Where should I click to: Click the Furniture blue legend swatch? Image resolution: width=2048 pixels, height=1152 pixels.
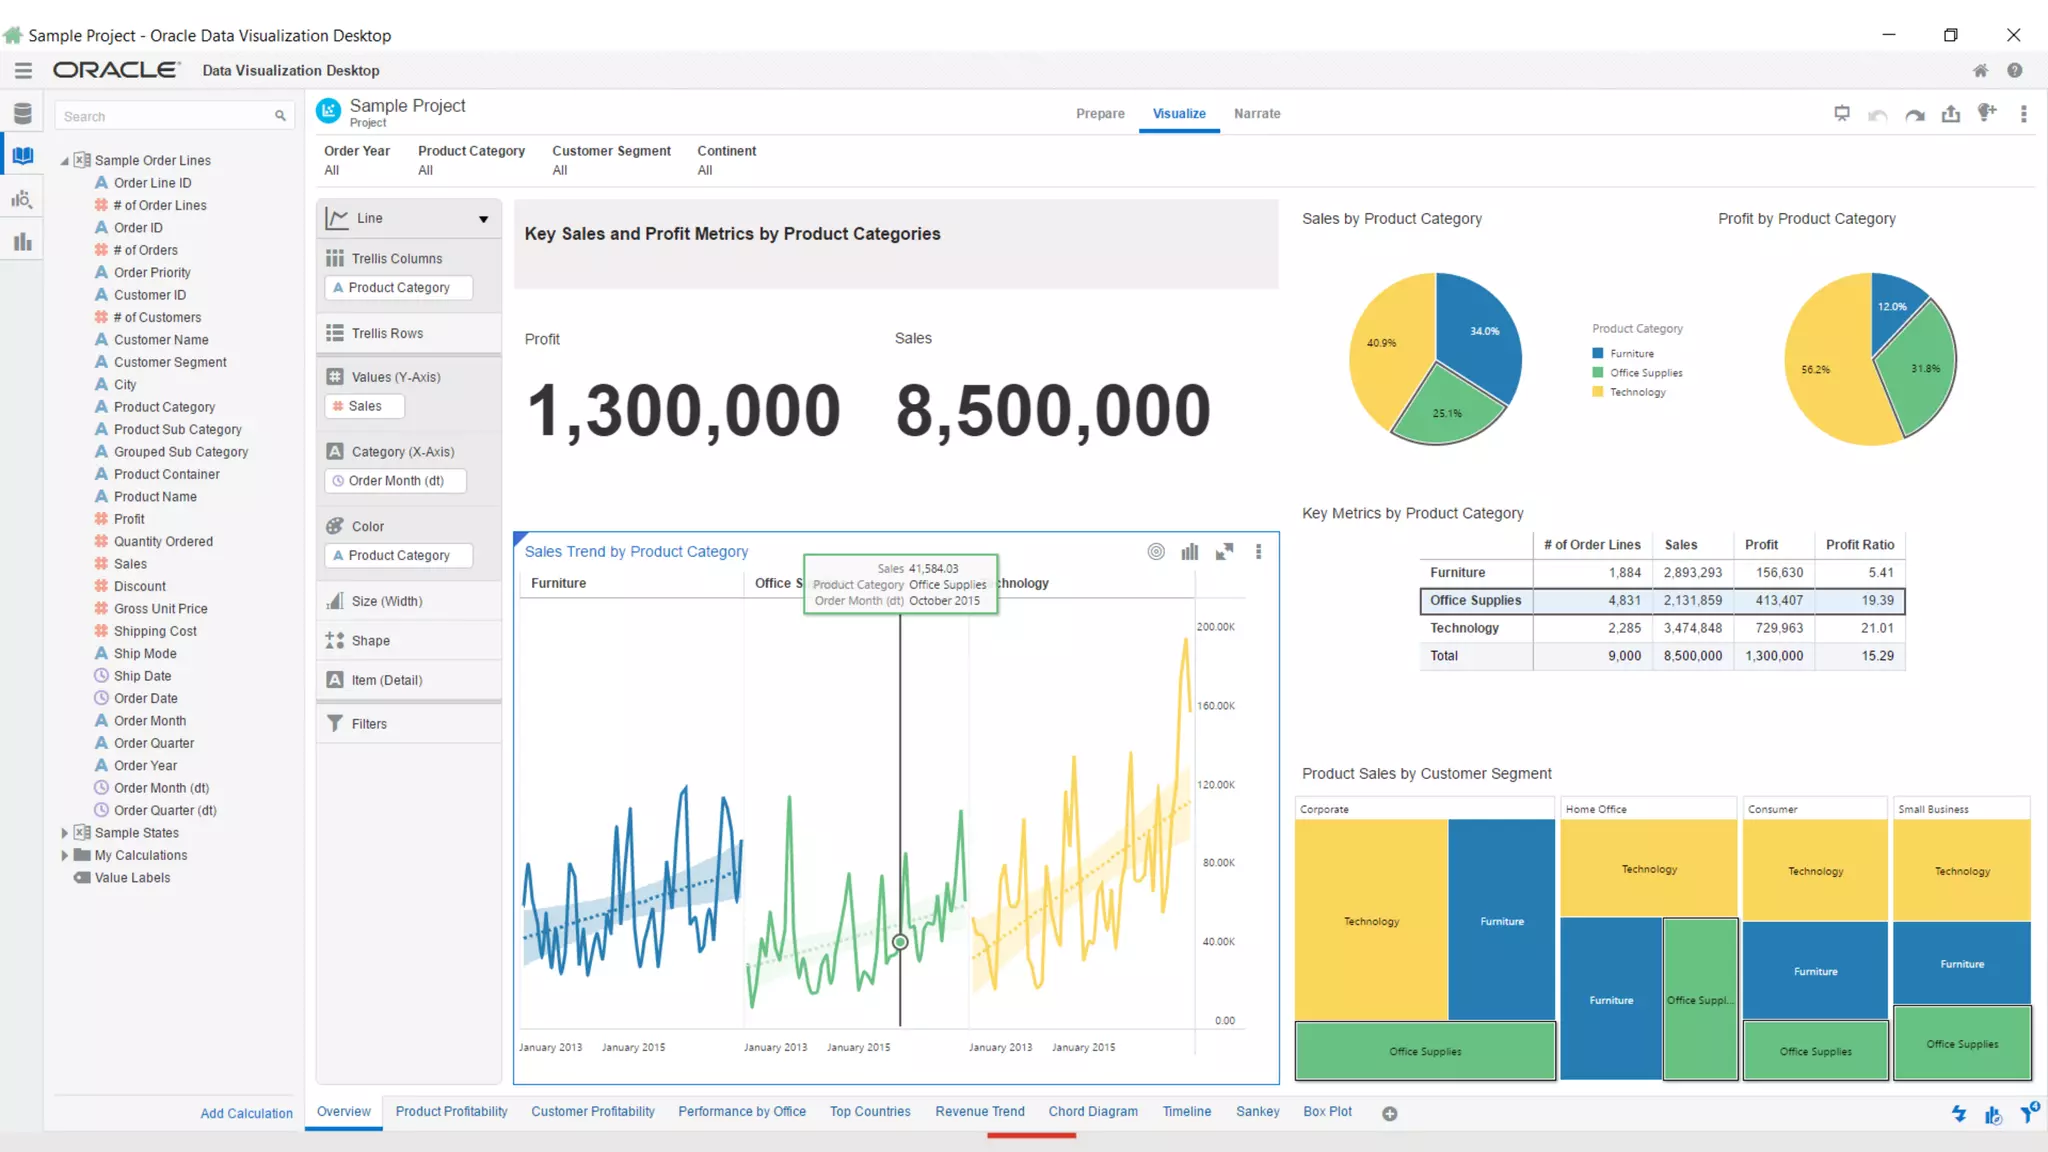[x=1598, y=354]
